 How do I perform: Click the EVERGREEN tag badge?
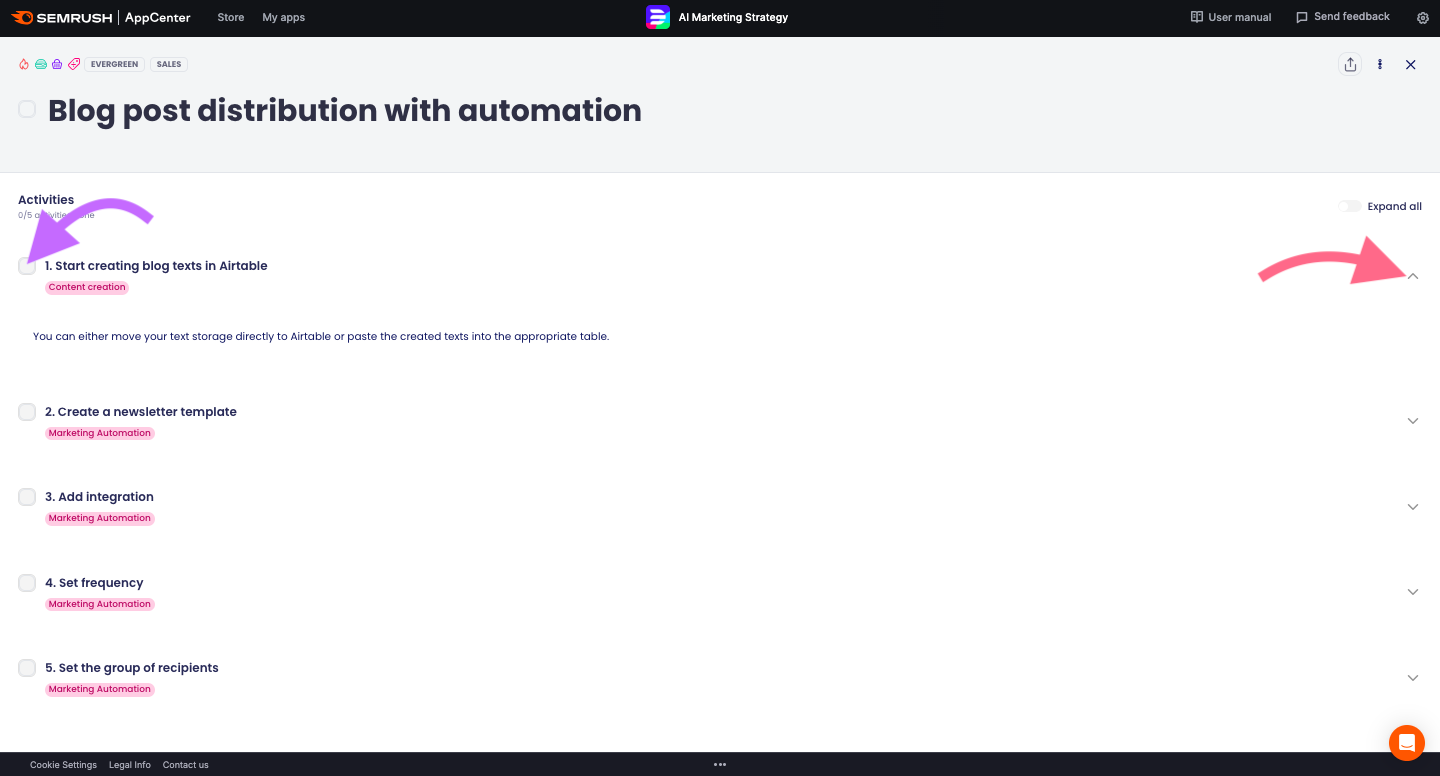coord(114,64)
